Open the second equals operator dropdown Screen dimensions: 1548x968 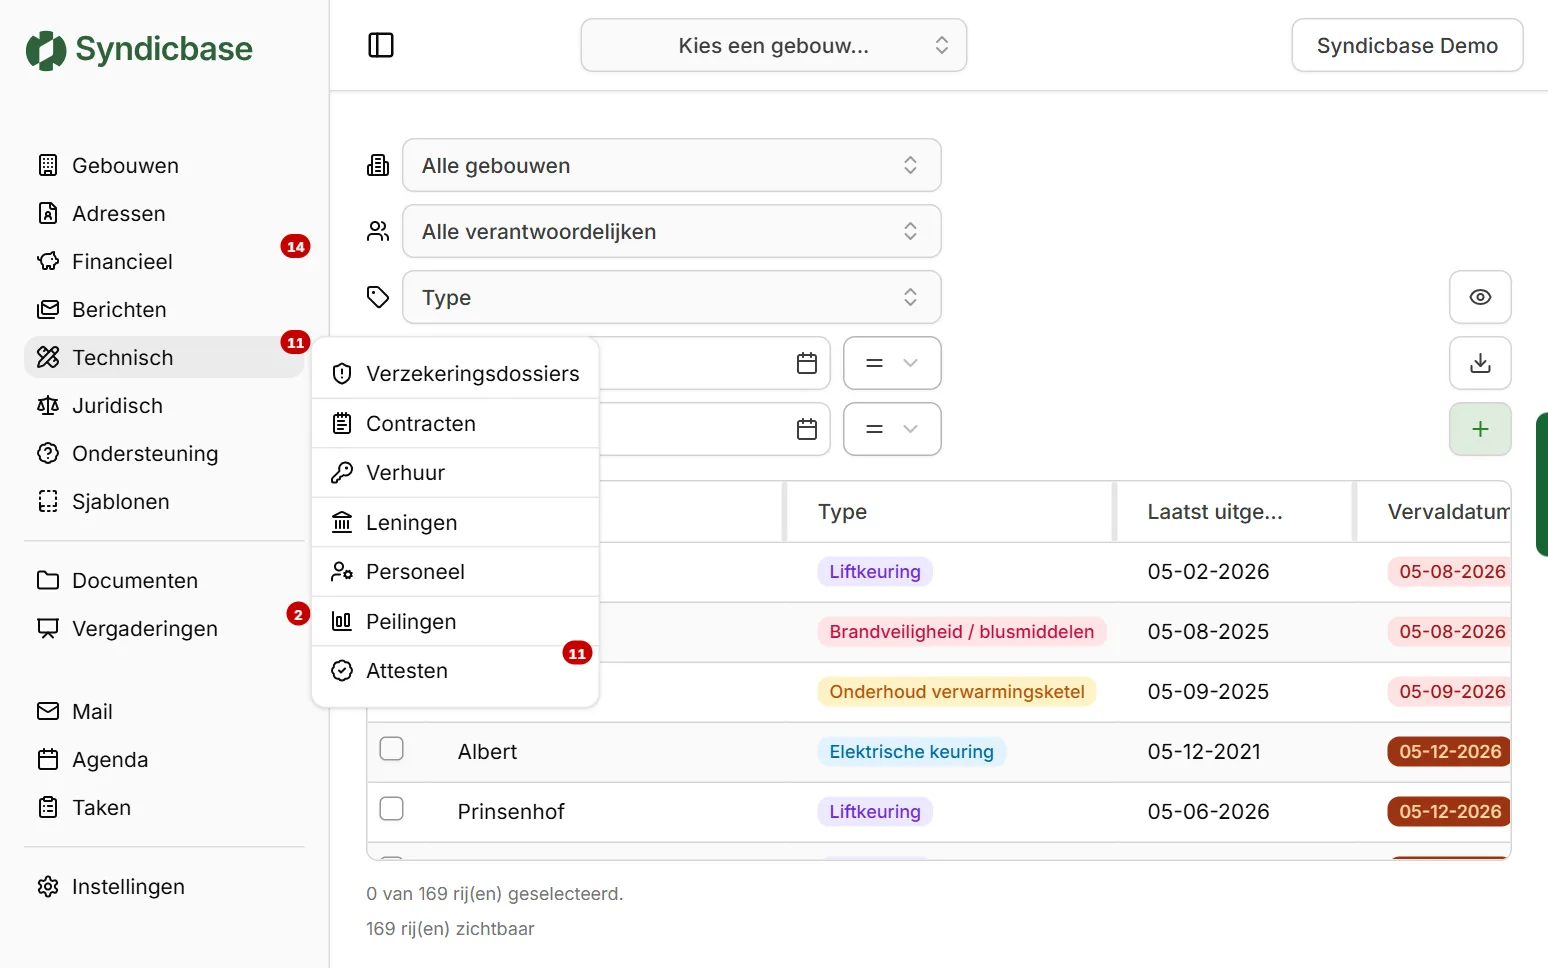point(892,429)
